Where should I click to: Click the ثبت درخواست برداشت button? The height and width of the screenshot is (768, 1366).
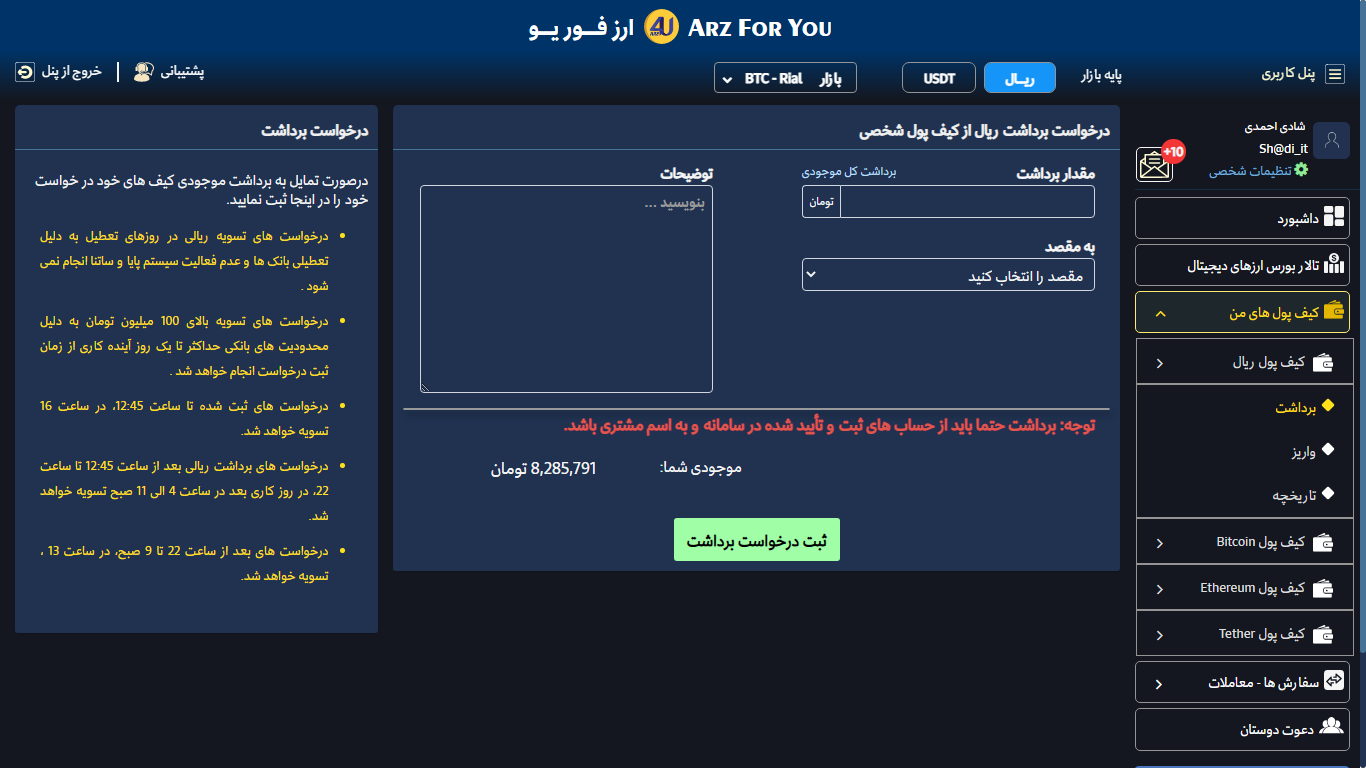coord(757,540)
